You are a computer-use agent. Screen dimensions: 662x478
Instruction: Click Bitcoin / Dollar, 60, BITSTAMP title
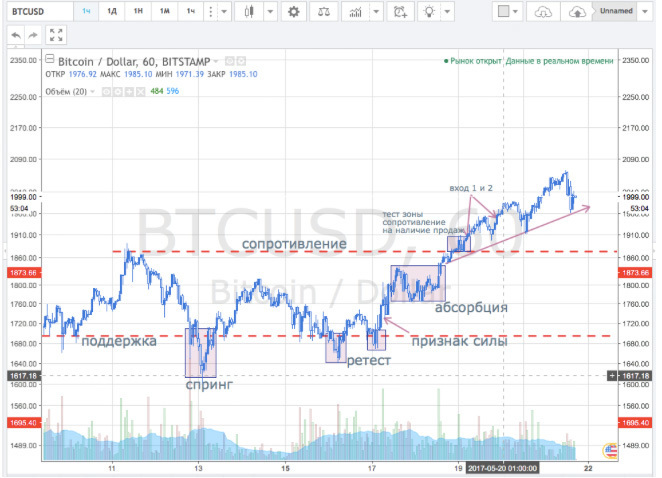pyautogui.click(x=134, y=62)
